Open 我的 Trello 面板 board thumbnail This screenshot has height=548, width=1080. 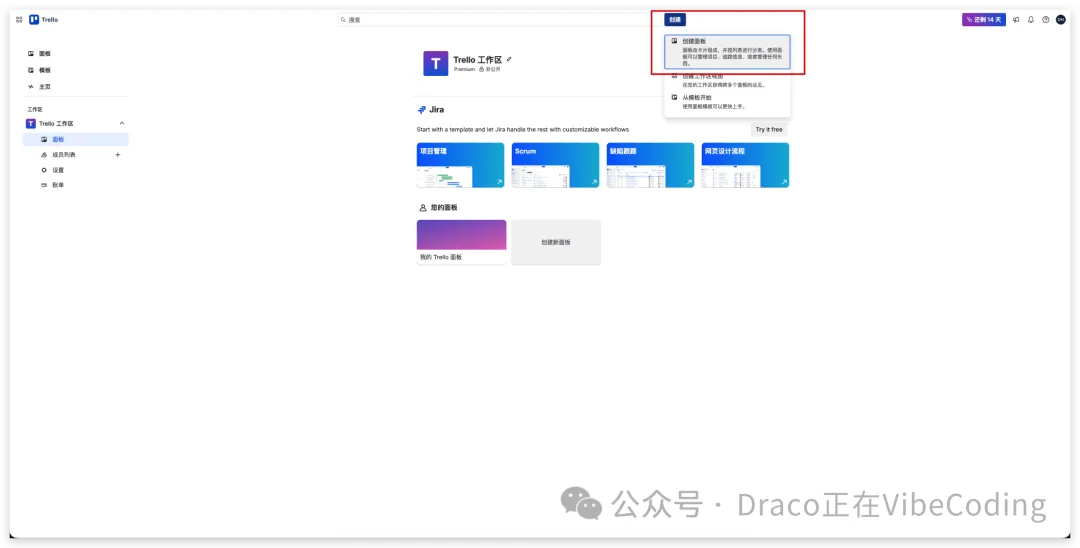(461, 242)
